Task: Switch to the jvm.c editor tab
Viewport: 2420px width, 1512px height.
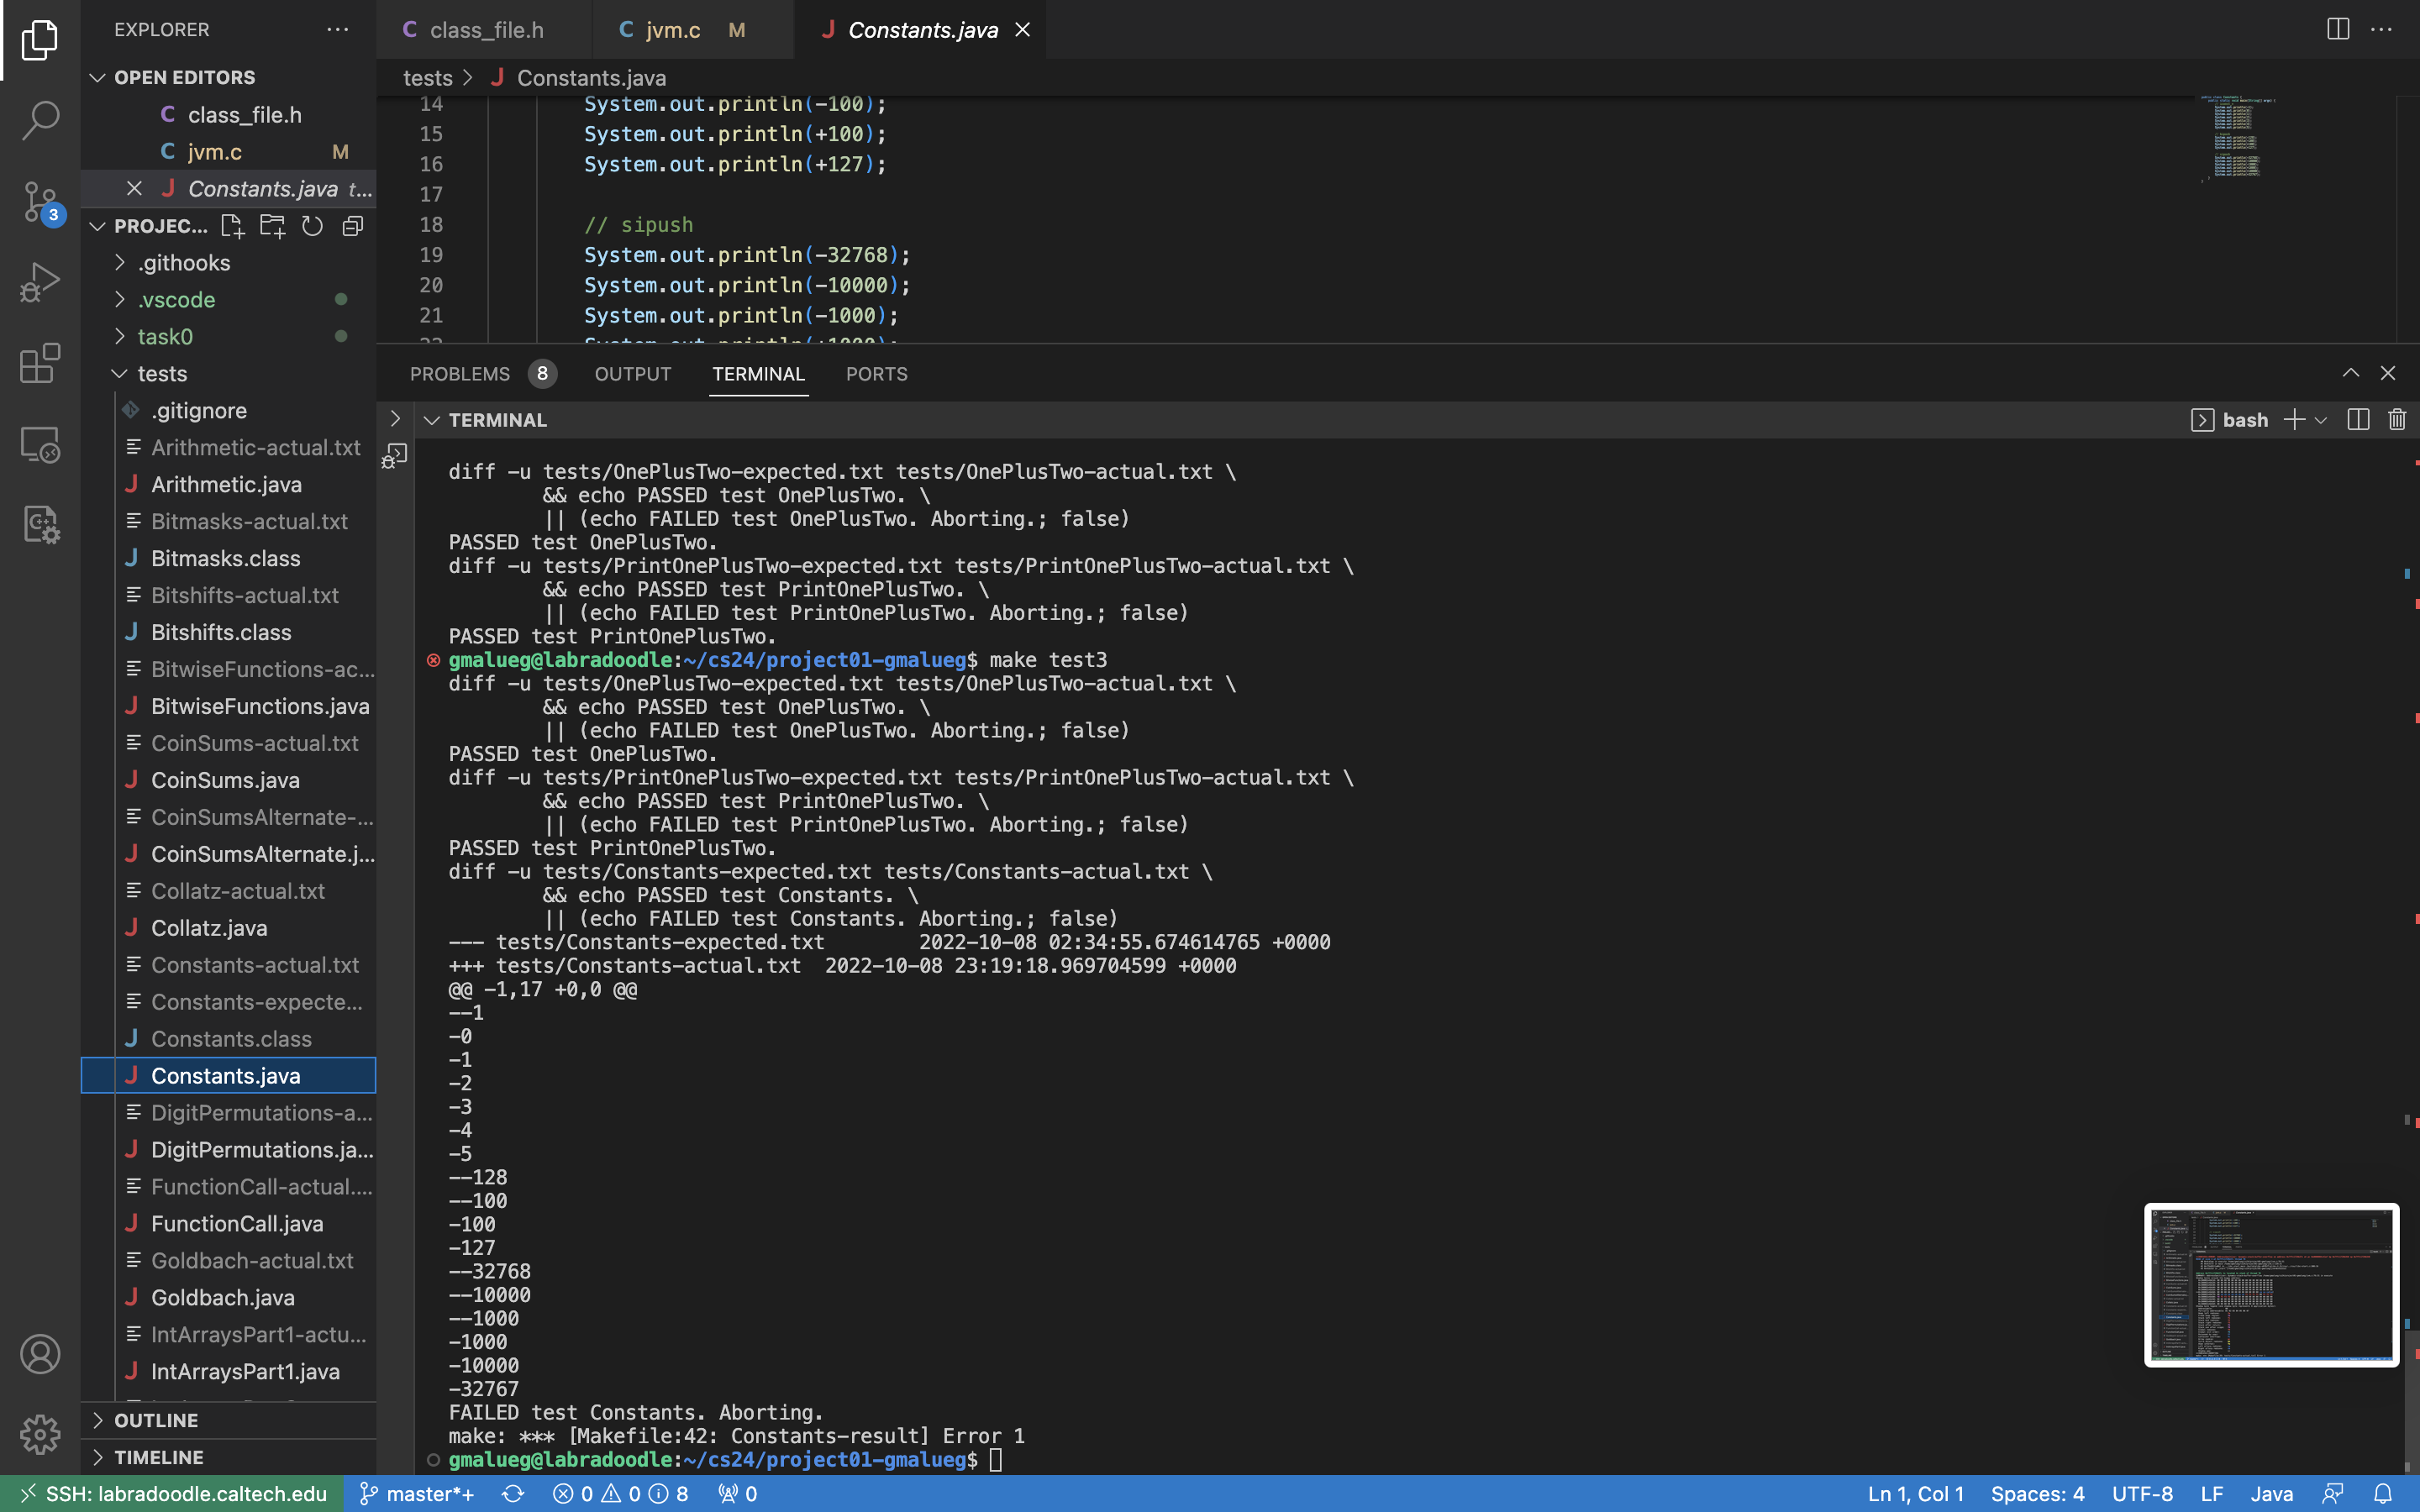Action: point(673,30)
